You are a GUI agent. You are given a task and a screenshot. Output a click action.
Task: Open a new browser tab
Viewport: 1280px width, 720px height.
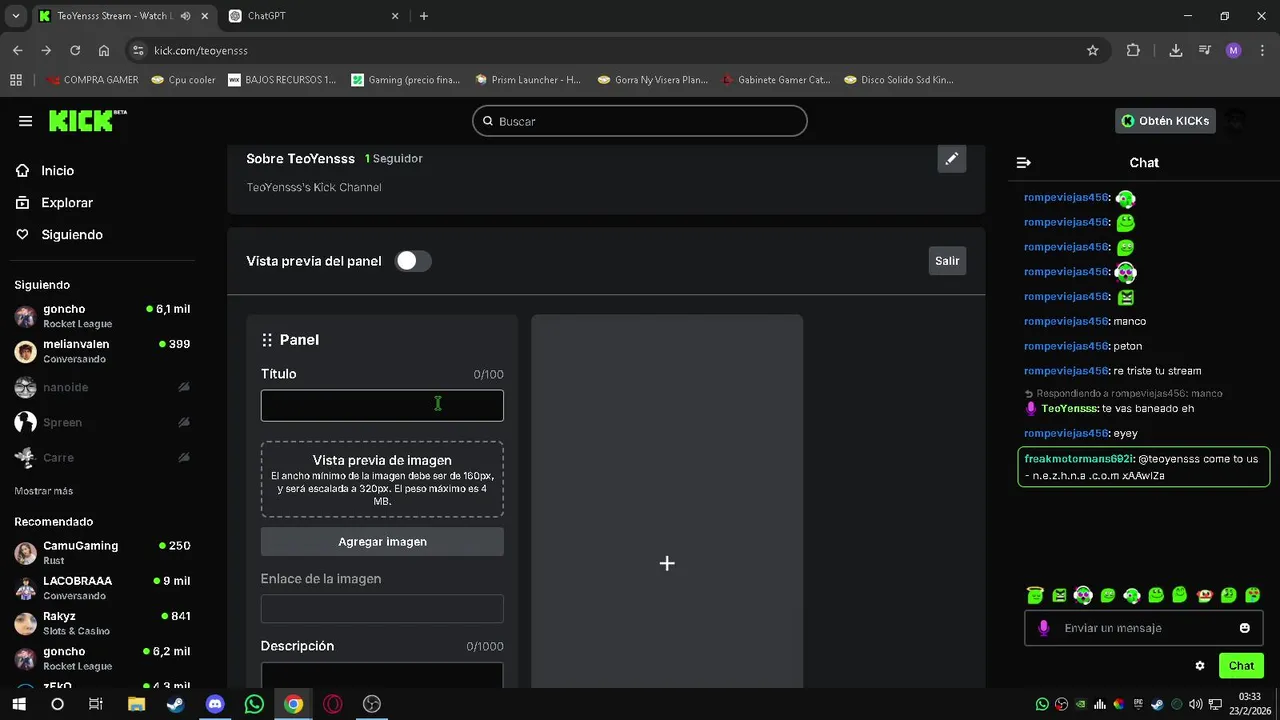pos(424,16)
